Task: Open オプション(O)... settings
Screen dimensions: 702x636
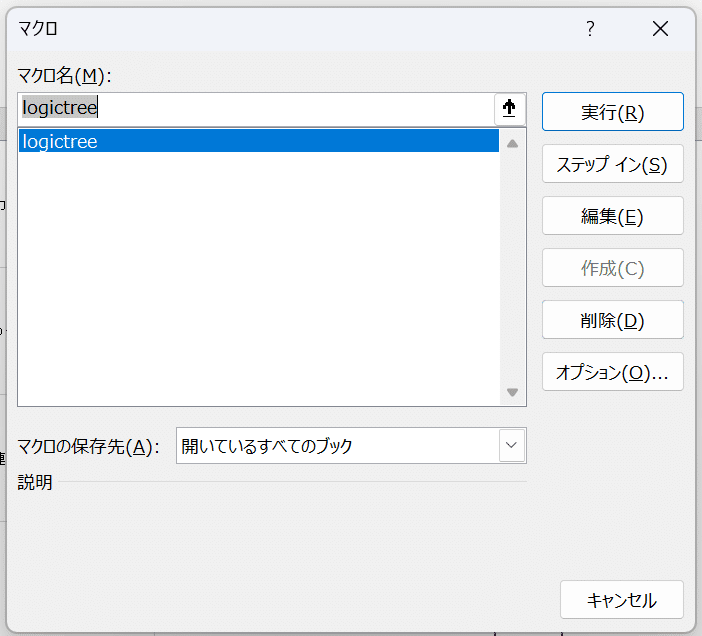Action: pos(612,371)
